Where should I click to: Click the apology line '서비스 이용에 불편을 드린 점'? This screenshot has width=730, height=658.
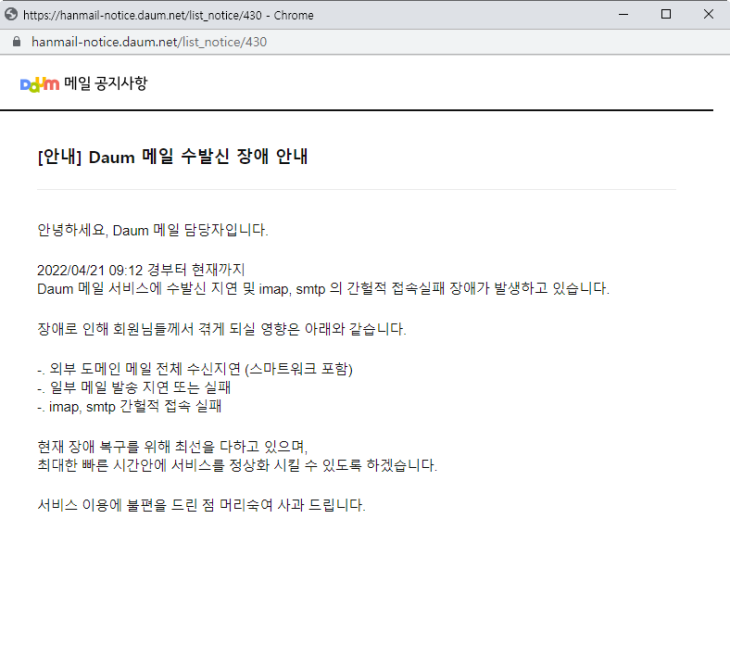tap(201, 505)
